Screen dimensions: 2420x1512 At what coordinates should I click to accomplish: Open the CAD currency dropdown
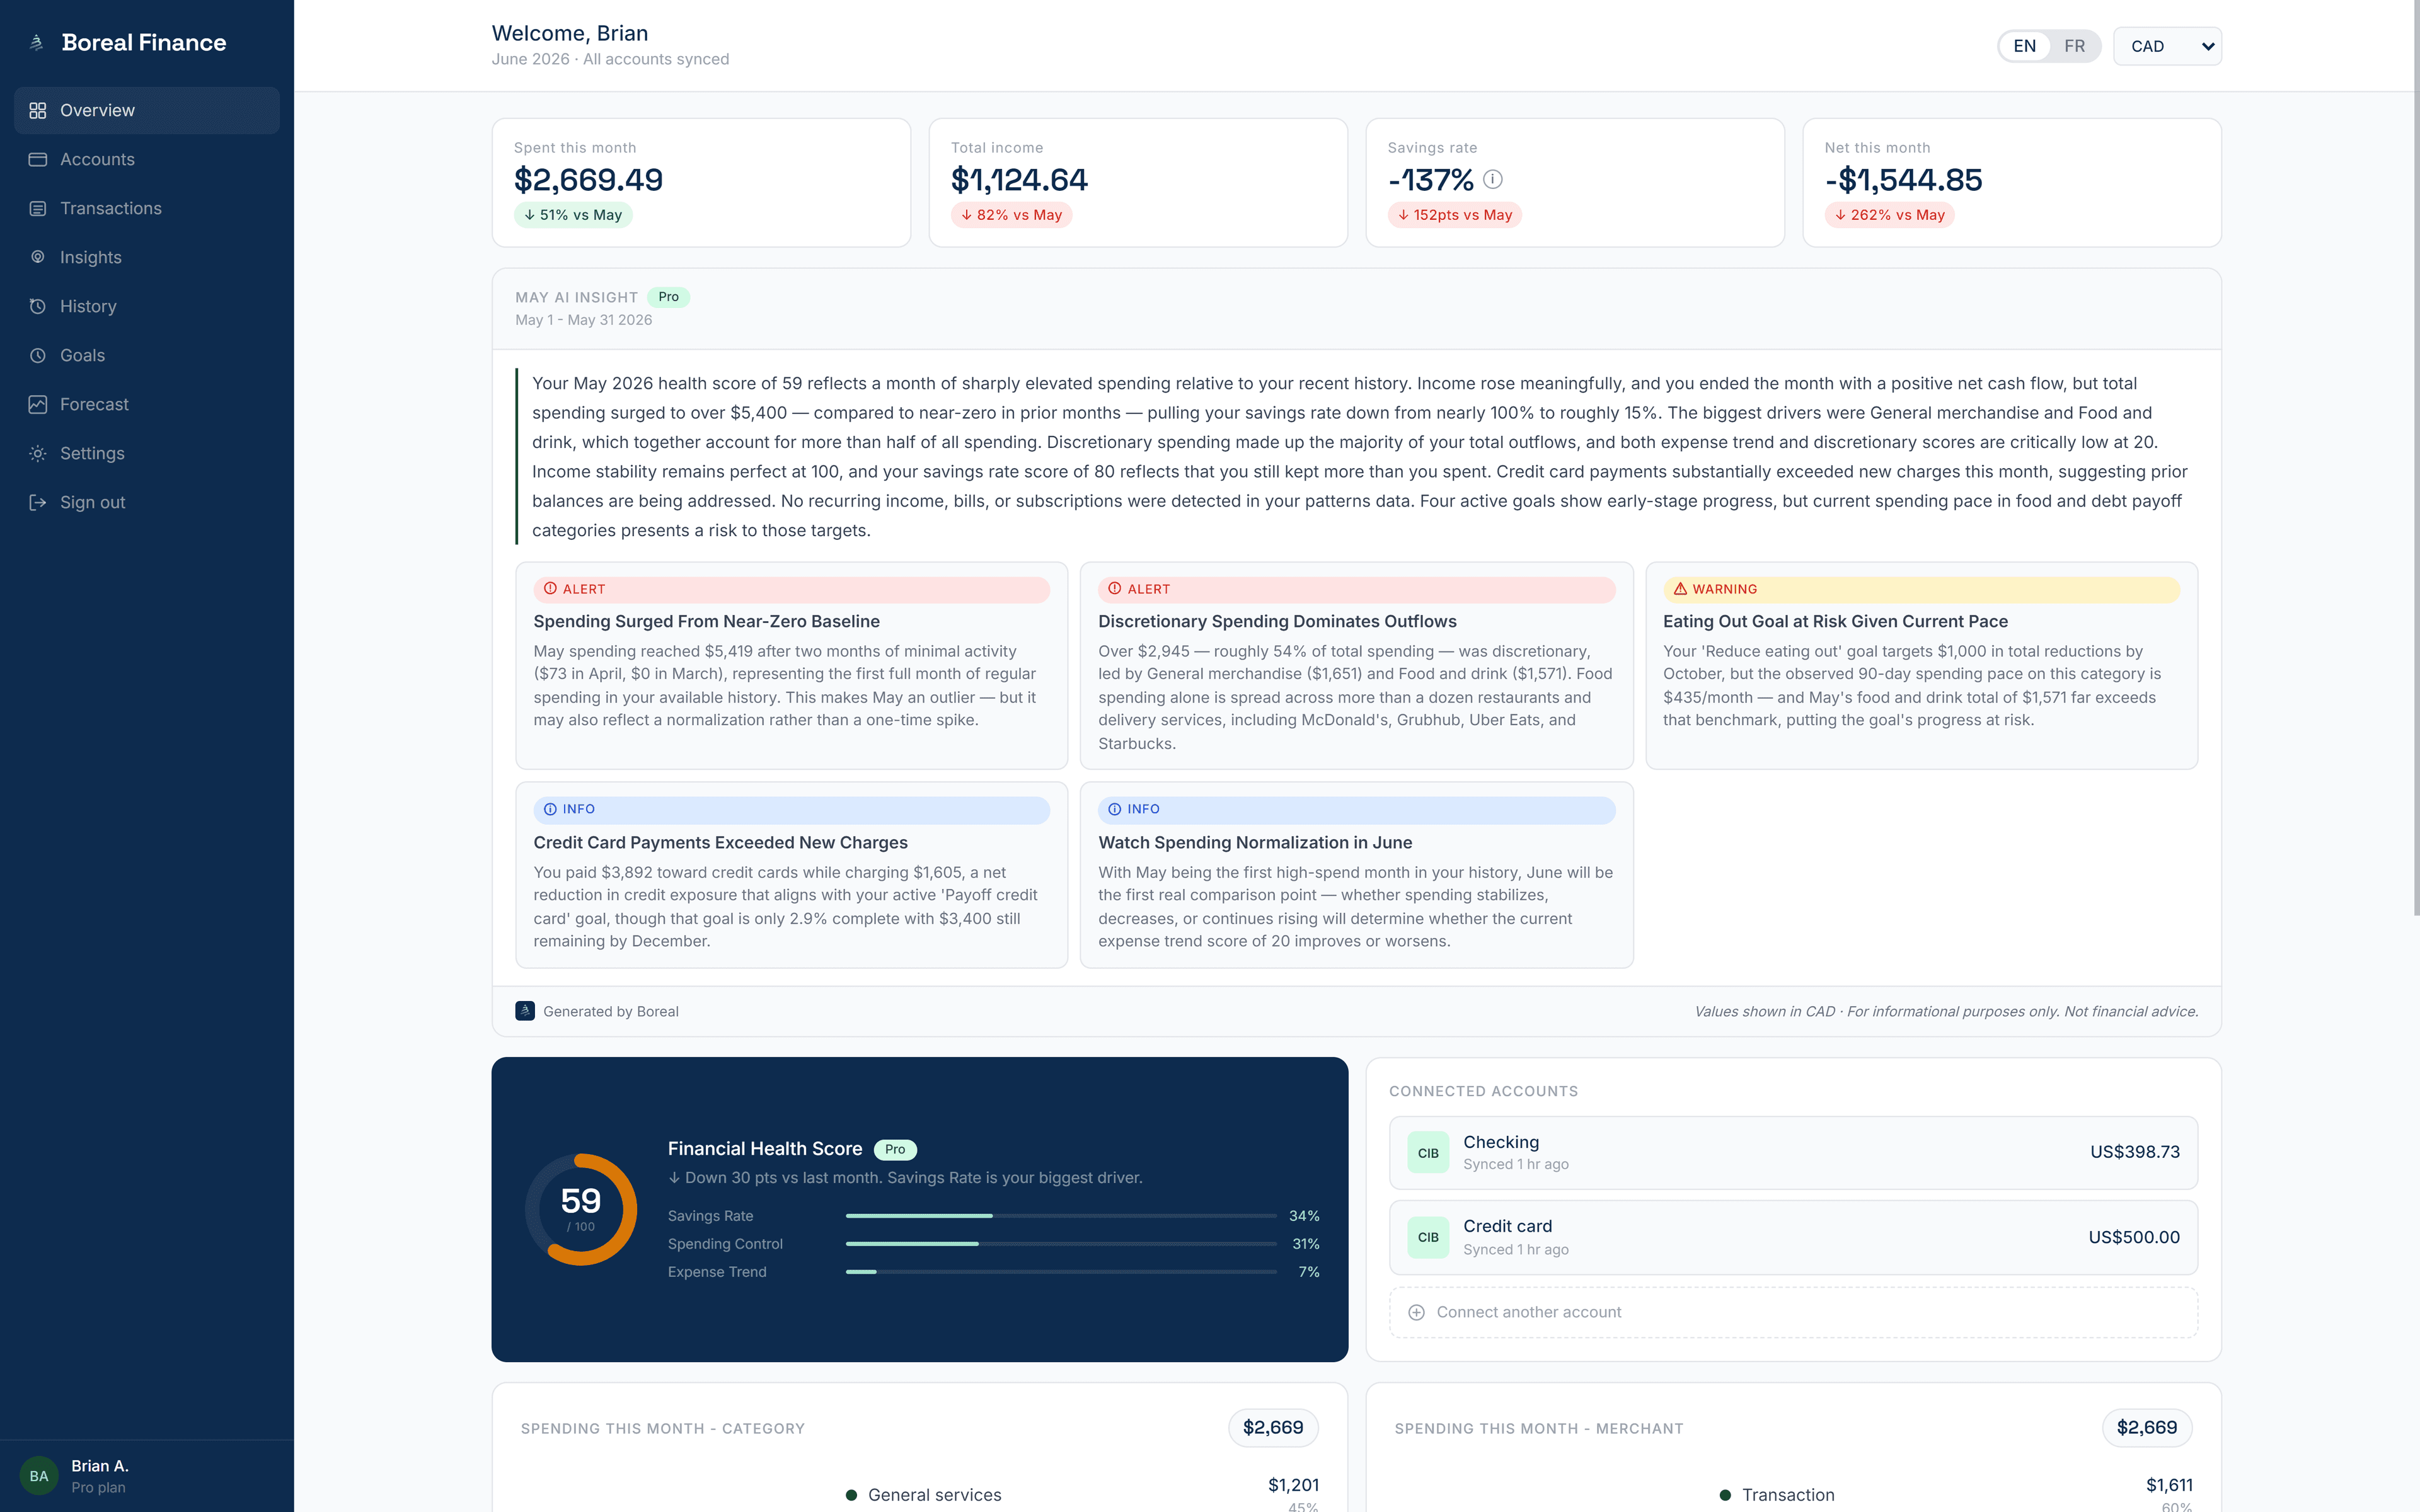[x=2167, y=46]
